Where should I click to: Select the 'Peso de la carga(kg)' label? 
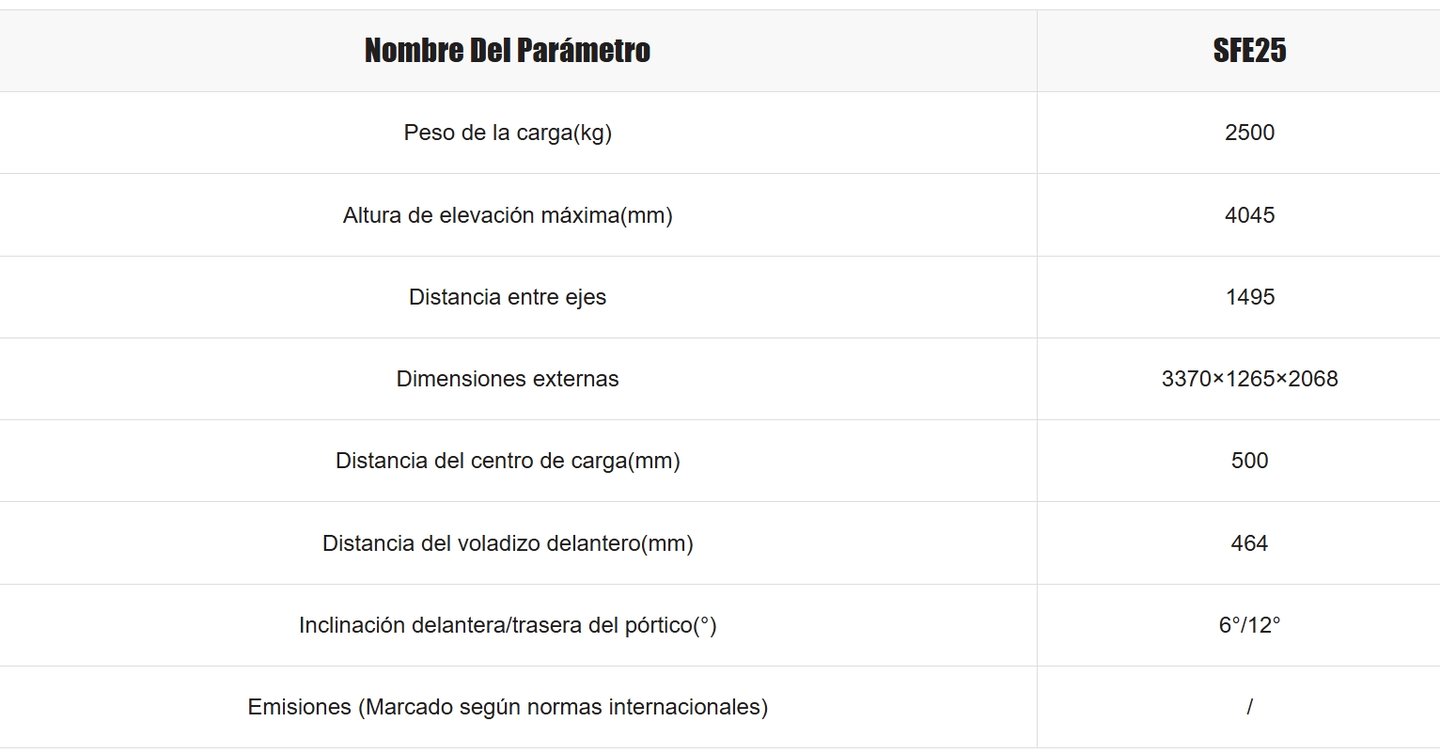507,133
